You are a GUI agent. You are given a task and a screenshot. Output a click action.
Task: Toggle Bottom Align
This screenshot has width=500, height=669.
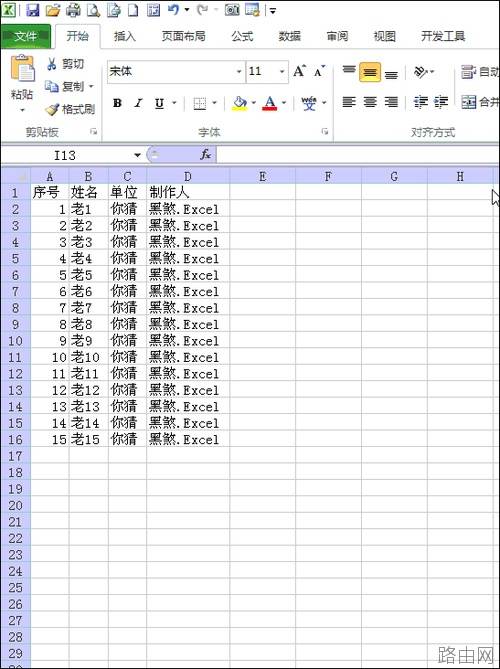pyautogui.click(x=391, y=73)
